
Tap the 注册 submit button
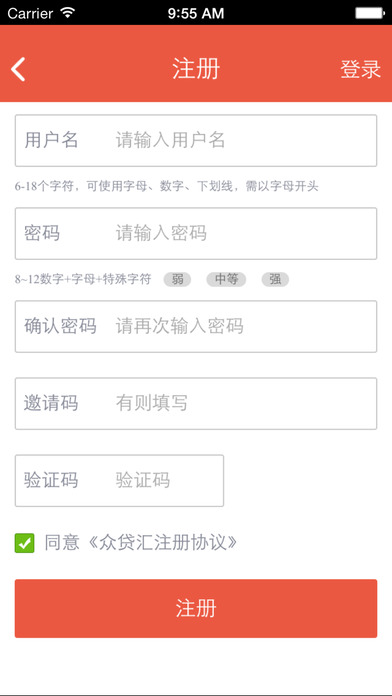tap(196, 608)
